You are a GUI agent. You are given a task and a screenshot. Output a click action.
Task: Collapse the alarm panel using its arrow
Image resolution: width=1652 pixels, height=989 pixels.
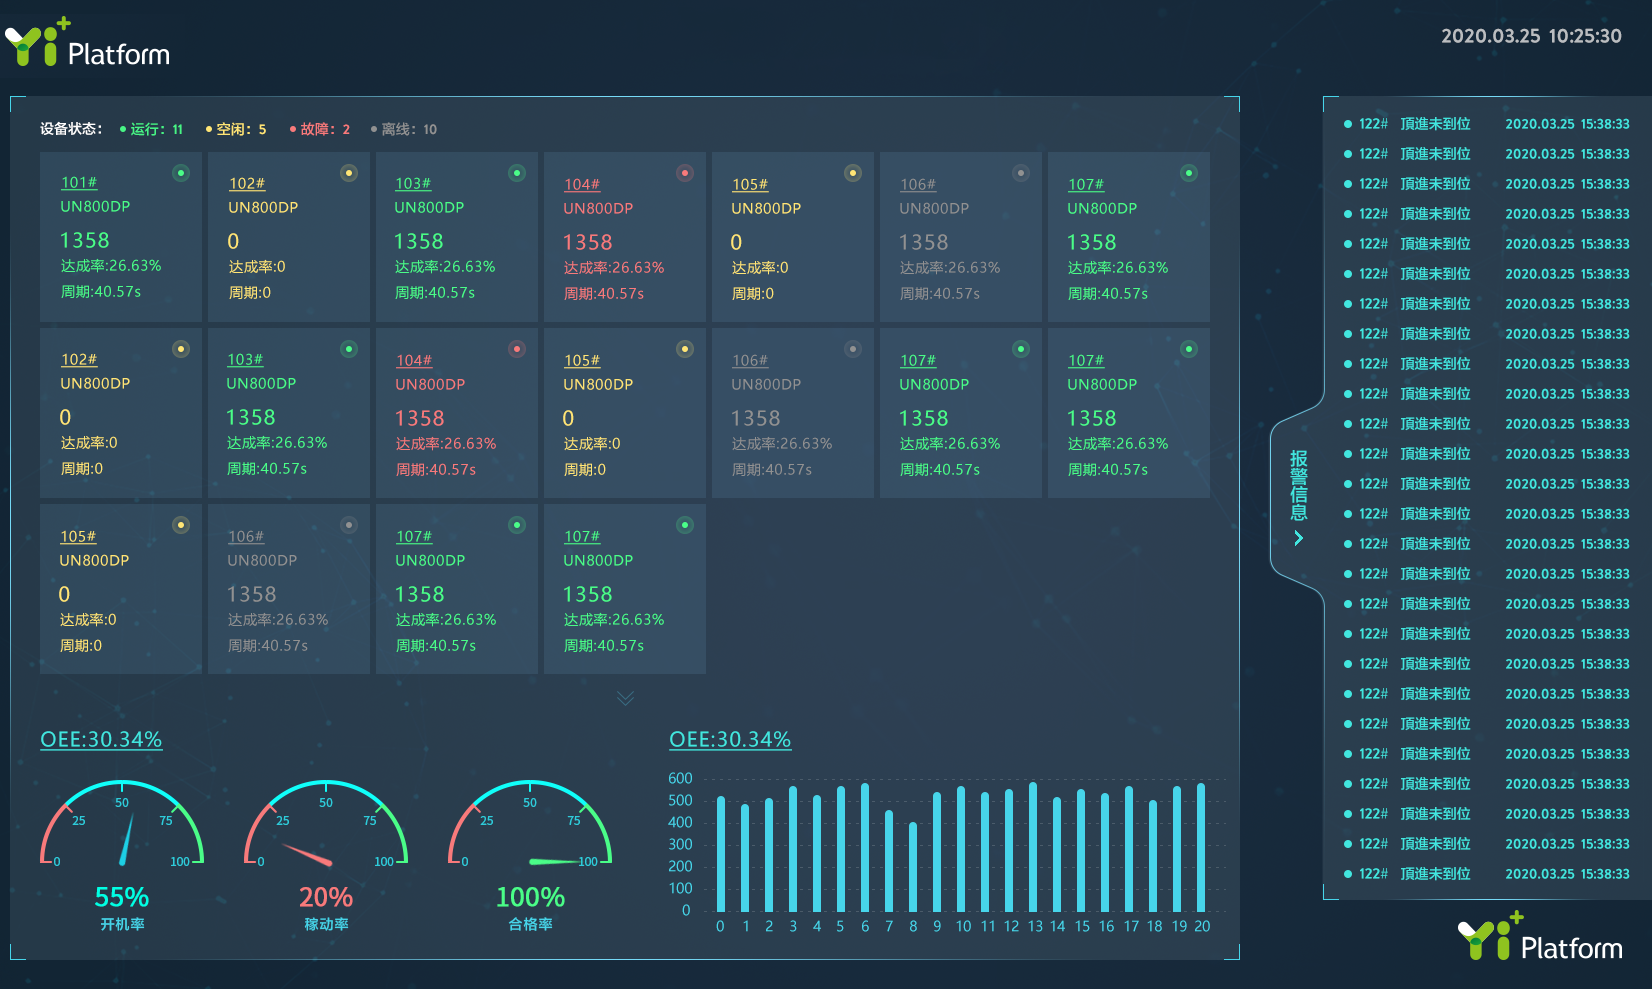click(x=1298, y=538)
